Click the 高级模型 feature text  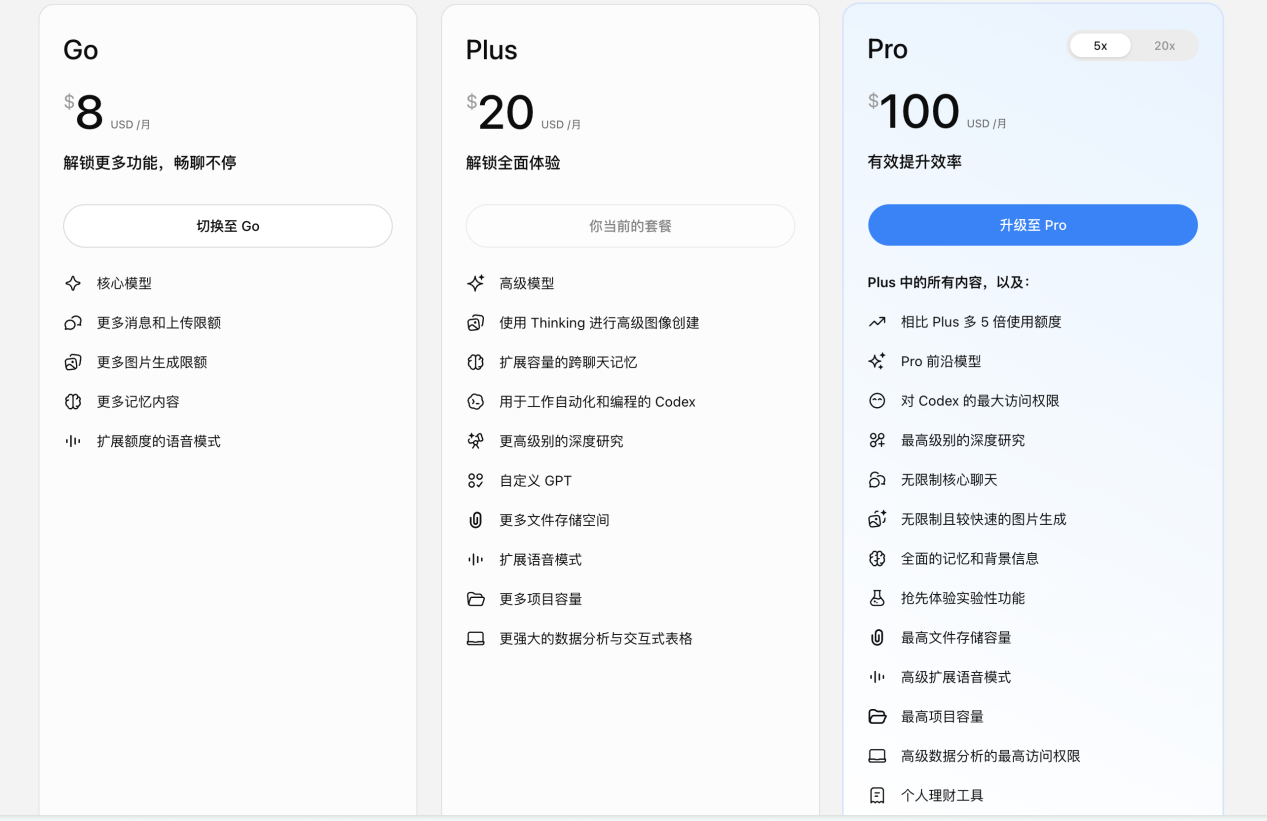[527, 284]
